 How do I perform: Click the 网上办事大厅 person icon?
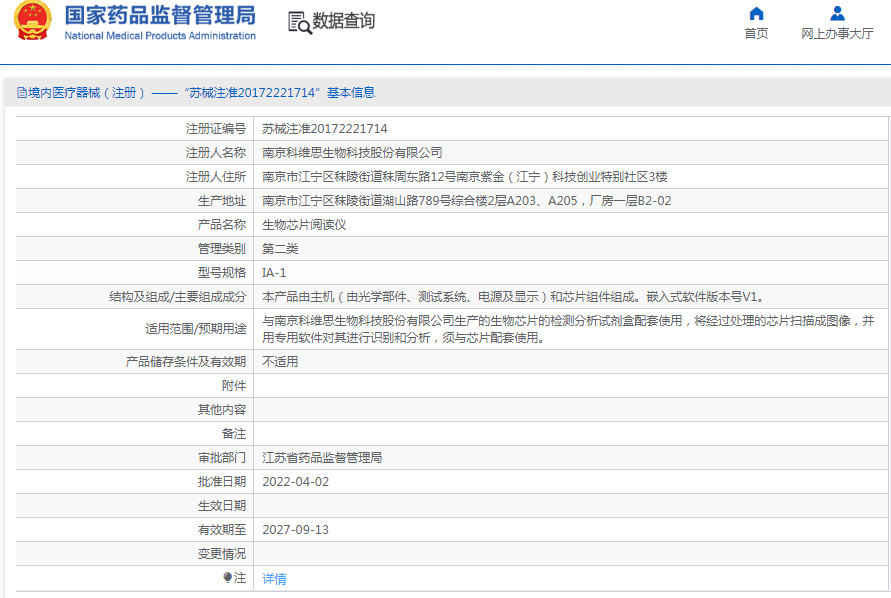pyautogui.click(x=836, y=12)
